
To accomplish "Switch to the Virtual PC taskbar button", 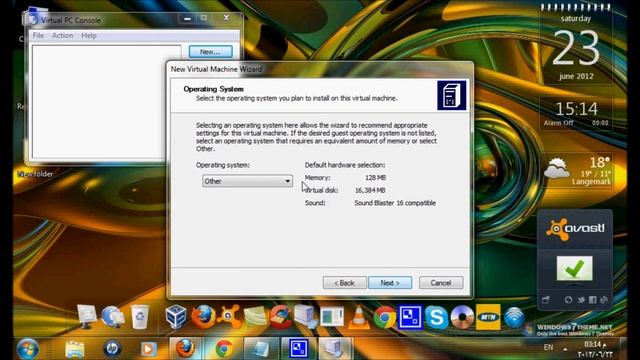I will pos(298,349).
